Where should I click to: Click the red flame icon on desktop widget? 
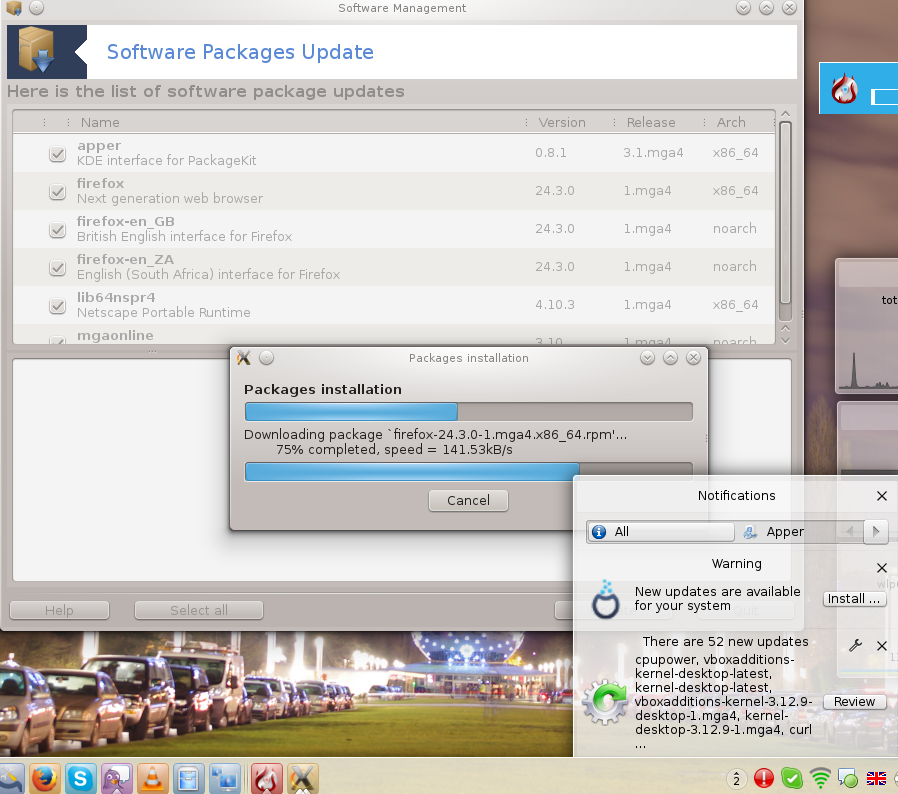click(x=844, y=89)
